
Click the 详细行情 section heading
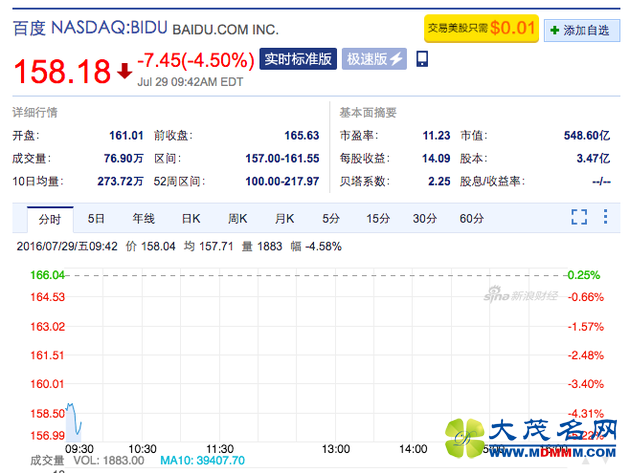35,112
